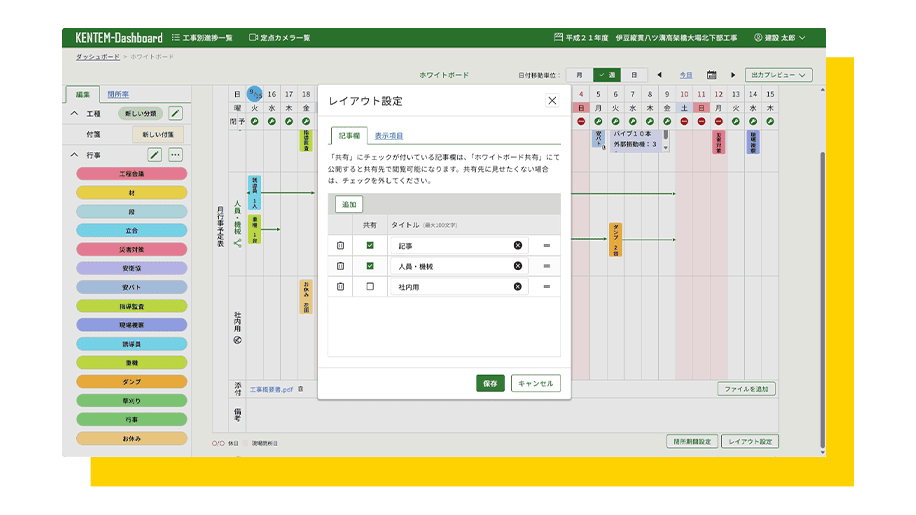The width and height of the screenshot is (916, 515).
Task: Open the 建設 太郎 user menu
Action: (780, 37)
